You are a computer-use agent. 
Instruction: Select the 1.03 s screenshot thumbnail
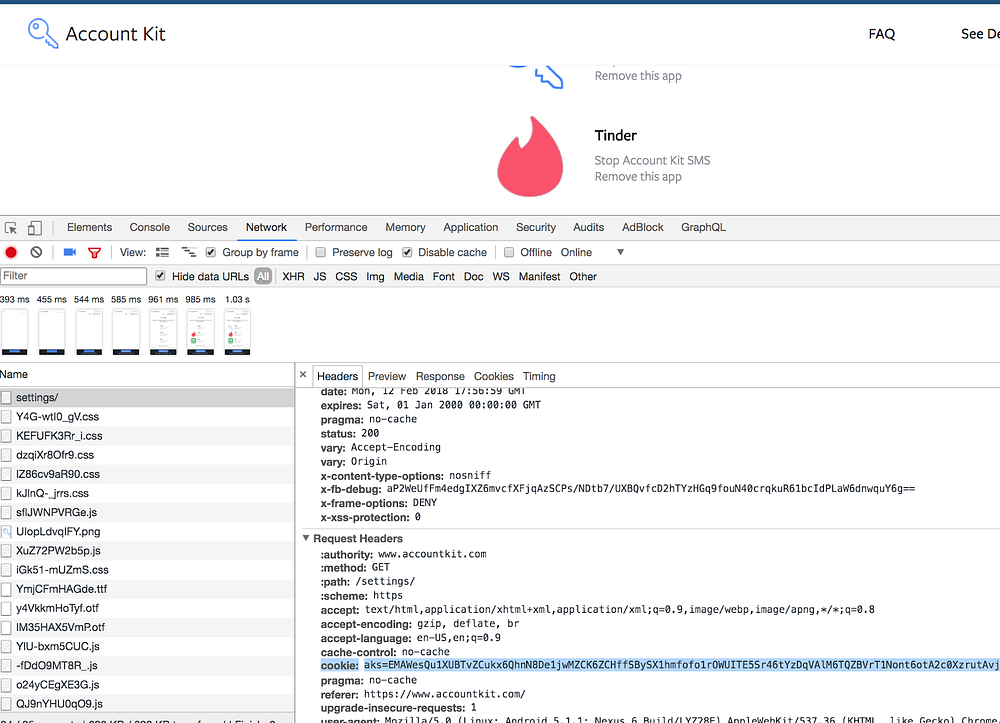pos(237,332)
